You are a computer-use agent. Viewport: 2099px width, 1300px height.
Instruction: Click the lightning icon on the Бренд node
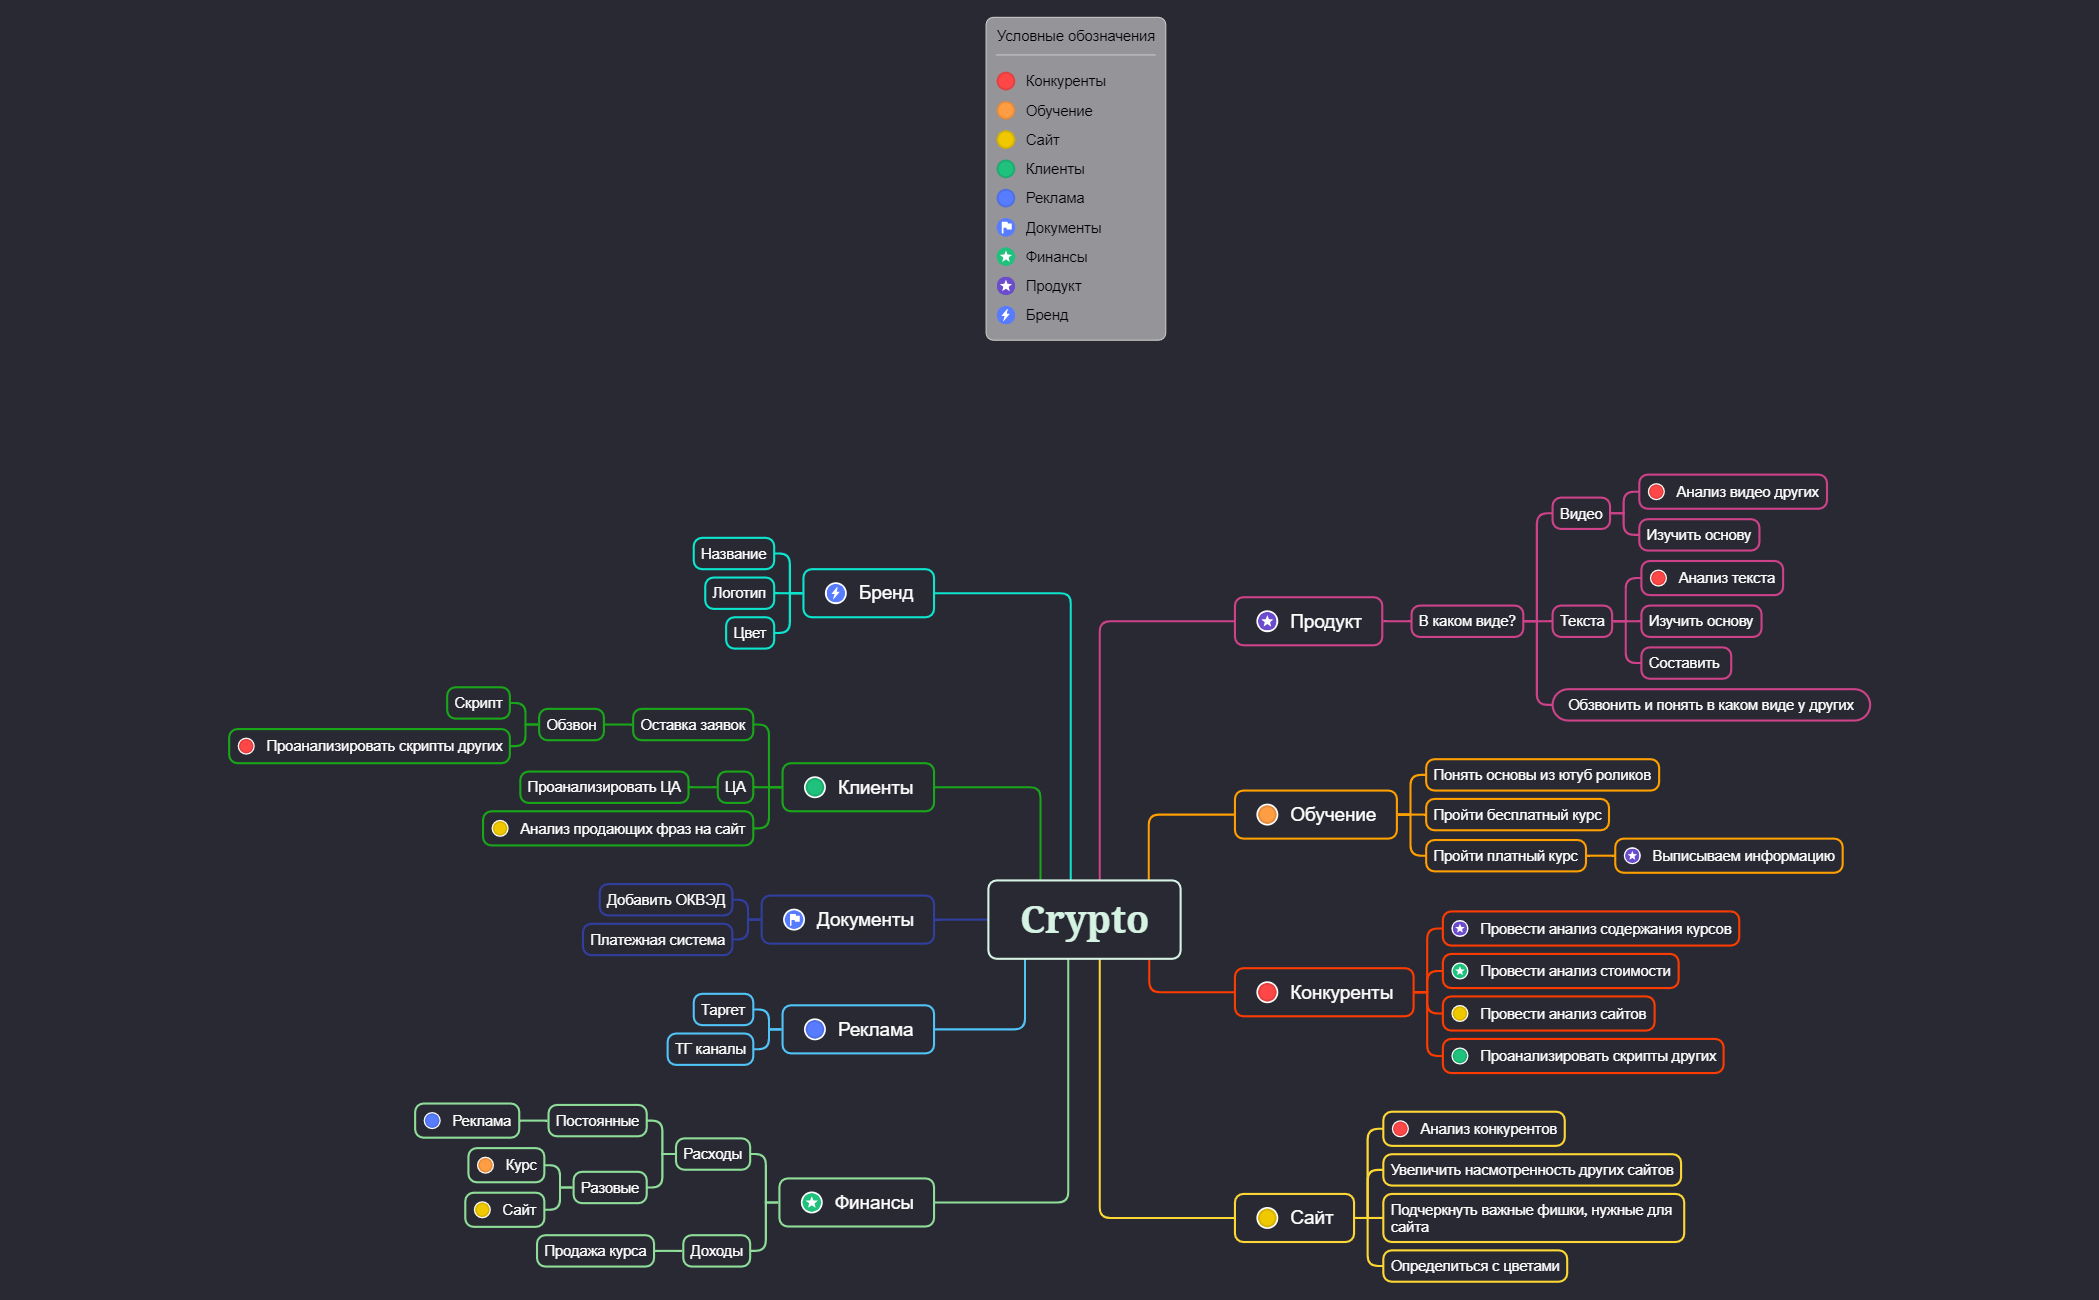click(x=836, y=593)
